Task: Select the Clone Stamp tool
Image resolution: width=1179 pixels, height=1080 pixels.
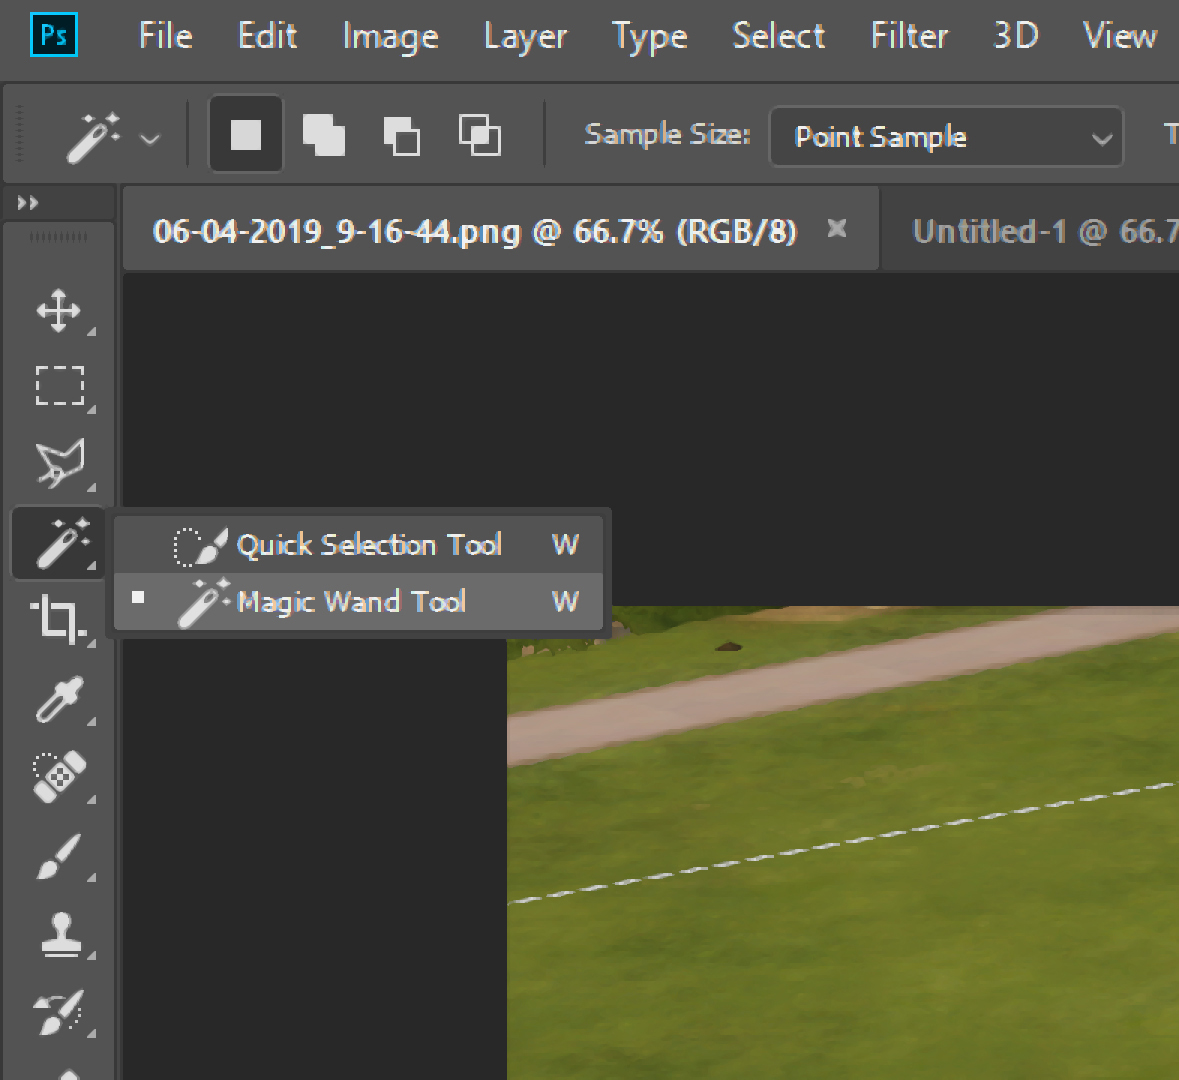Action: coord(59,934)
